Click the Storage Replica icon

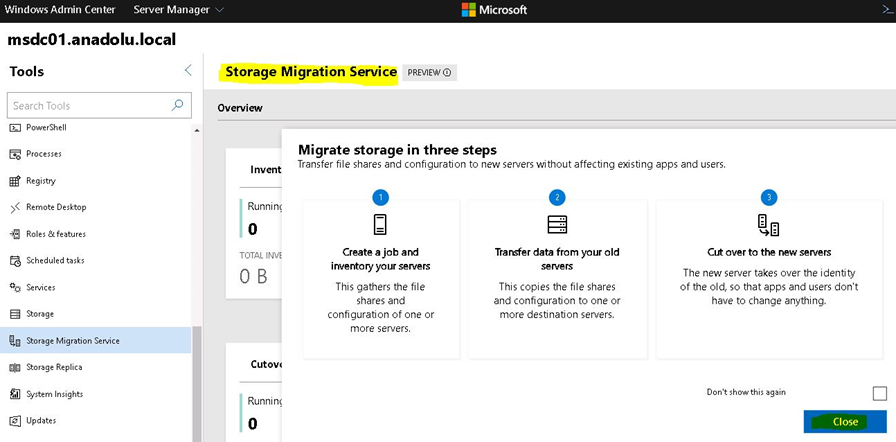click(15, 367)
